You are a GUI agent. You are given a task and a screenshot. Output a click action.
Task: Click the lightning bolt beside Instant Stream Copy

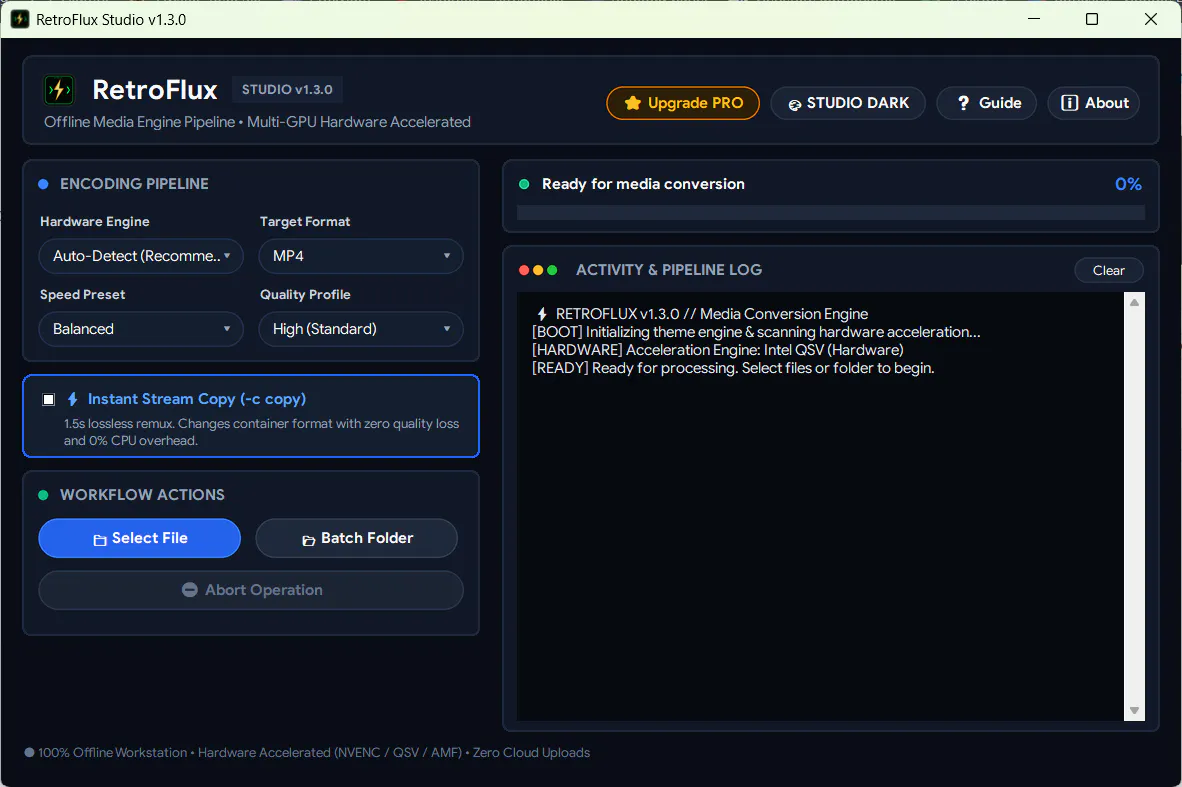coord(72,399)
